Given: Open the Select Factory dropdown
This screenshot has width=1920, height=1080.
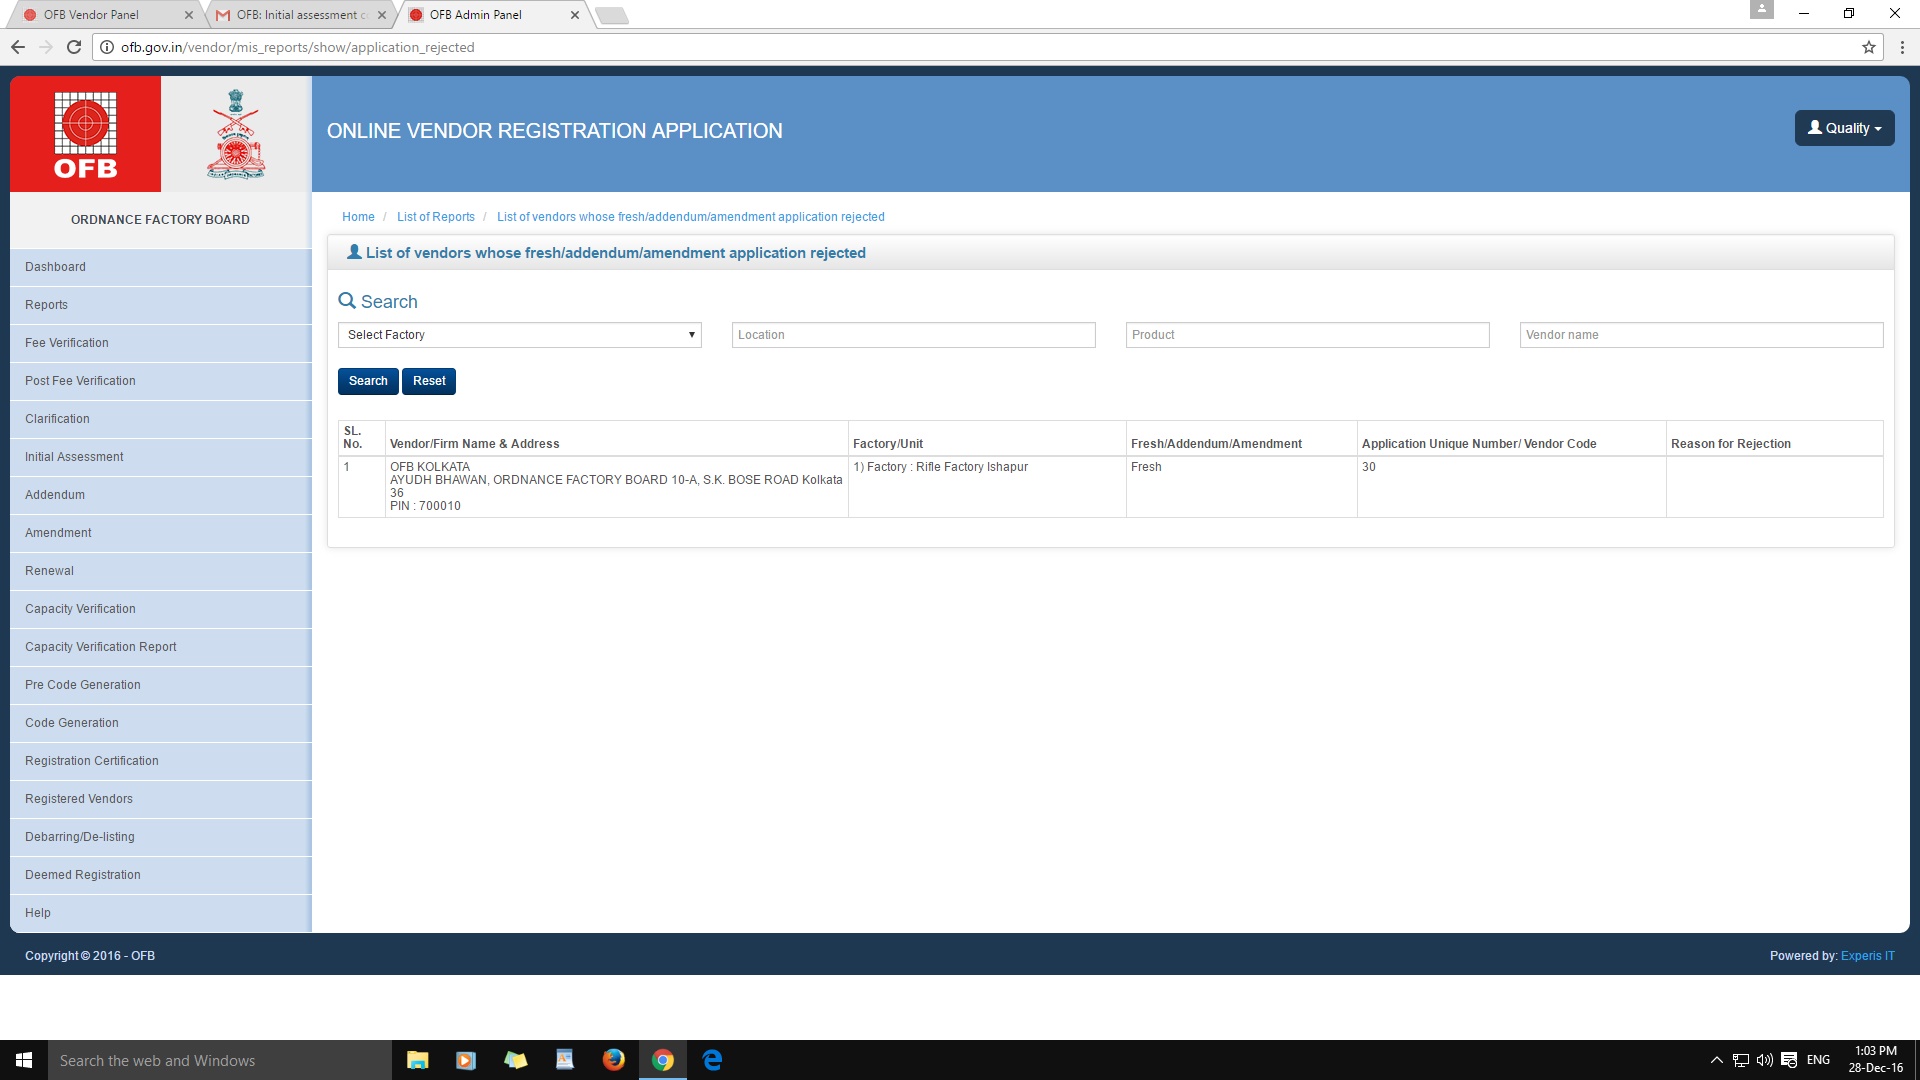Looking at the screenshot, I should click(x=519, y=335).
